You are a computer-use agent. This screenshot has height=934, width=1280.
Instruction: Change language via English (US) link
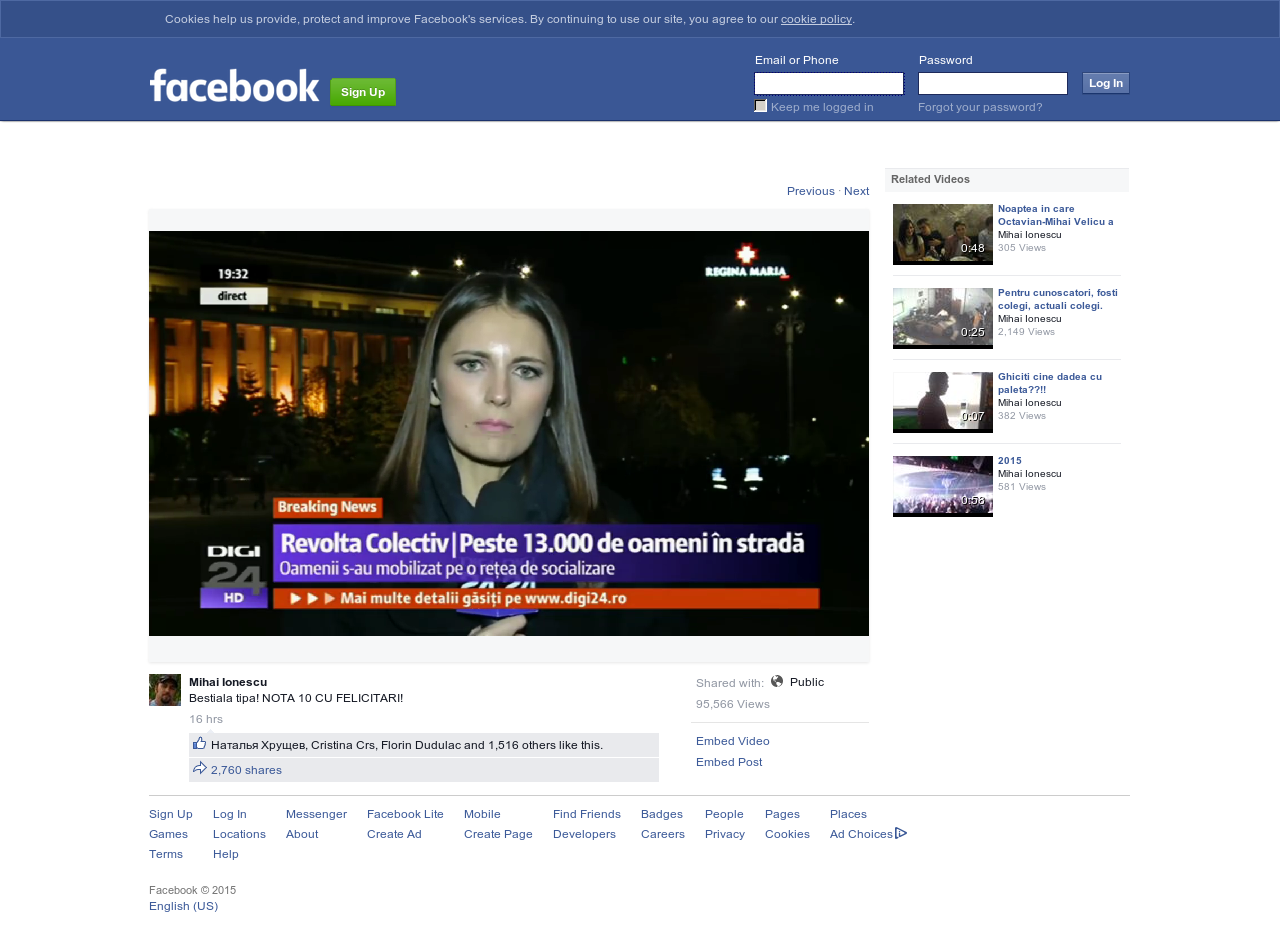183,906
